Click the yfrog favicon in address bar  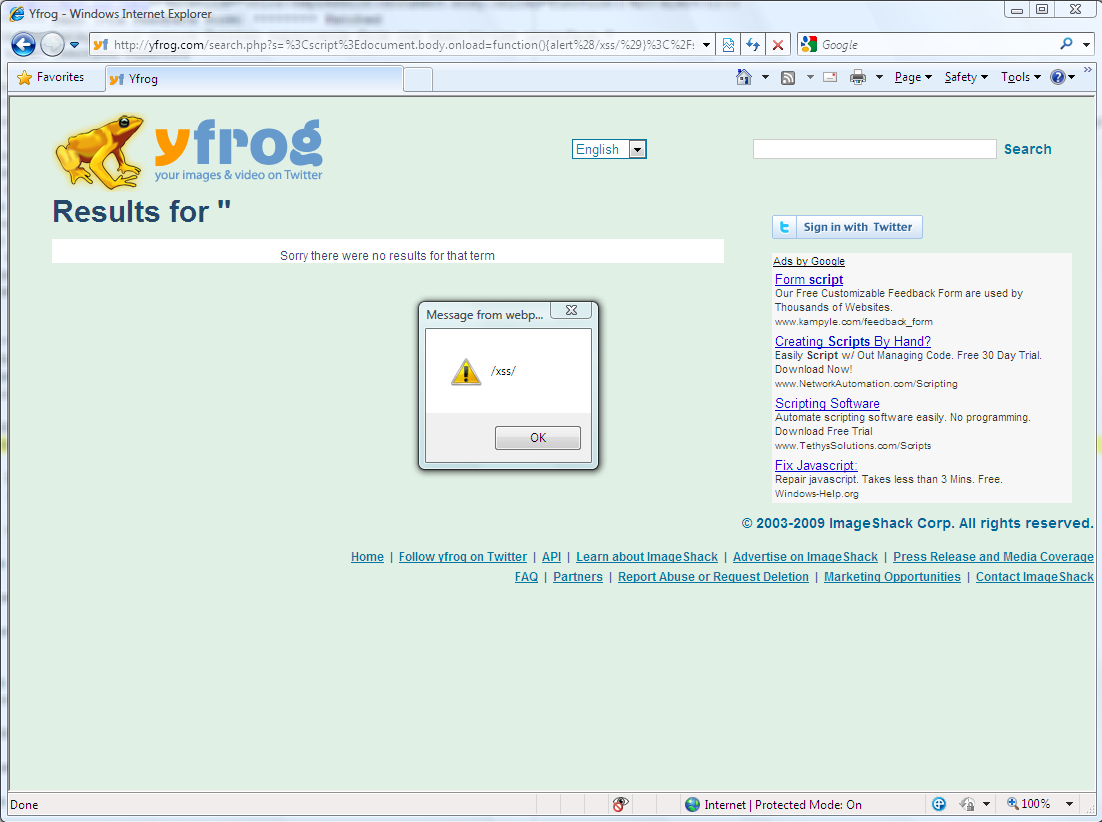click(x=101, y=45)
